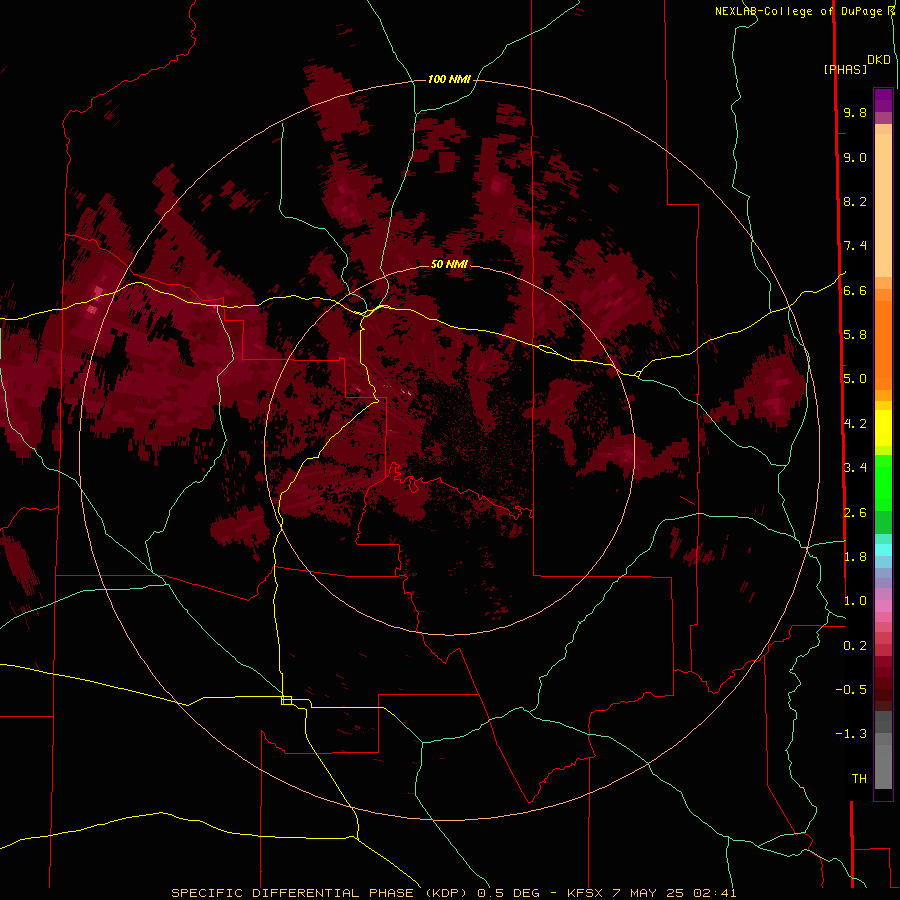Click the 1.0 scale value

click(x=855, y=600)
